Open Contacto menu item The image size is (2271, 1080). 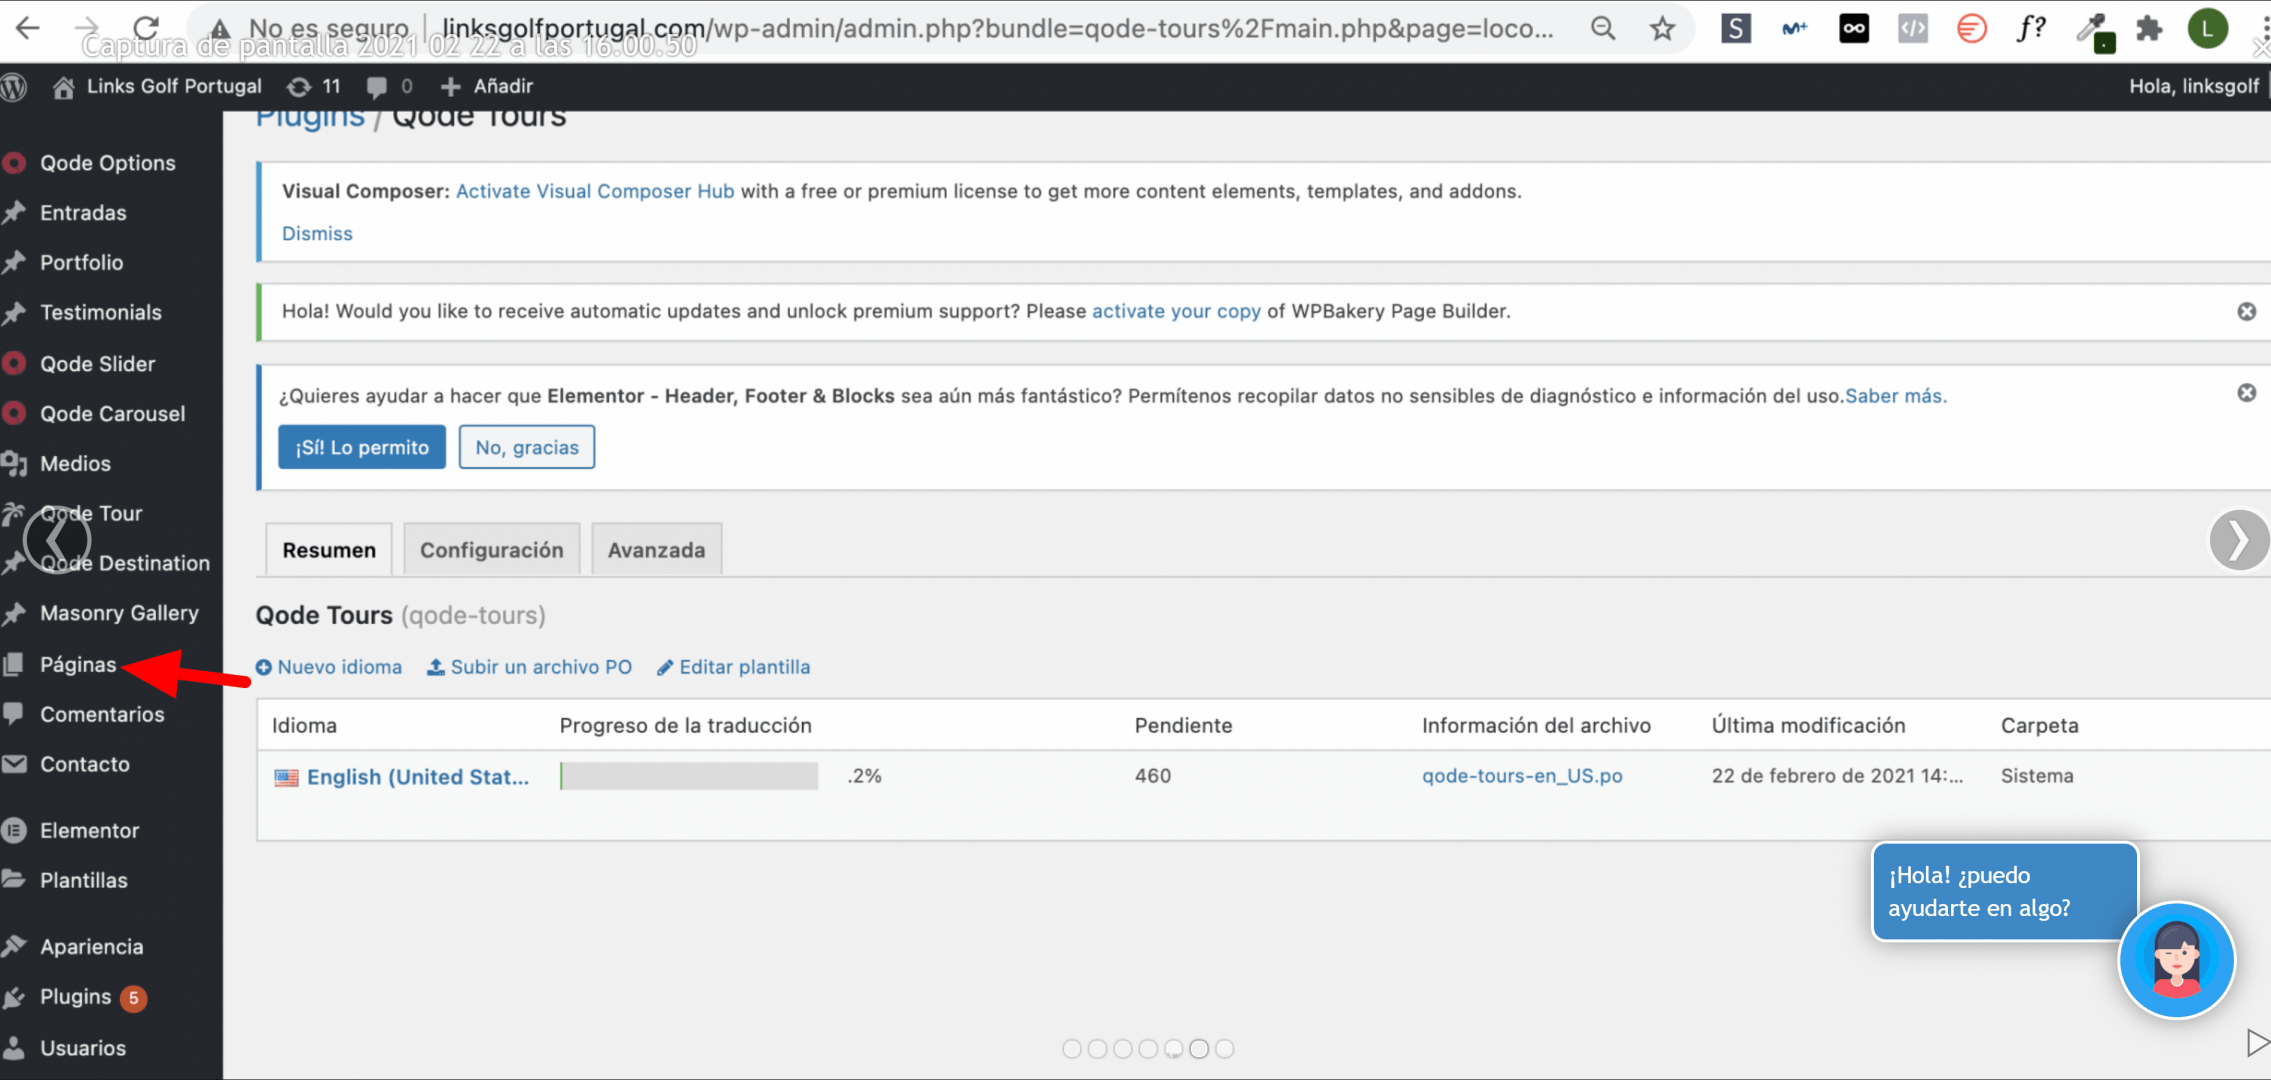(84, 765)
